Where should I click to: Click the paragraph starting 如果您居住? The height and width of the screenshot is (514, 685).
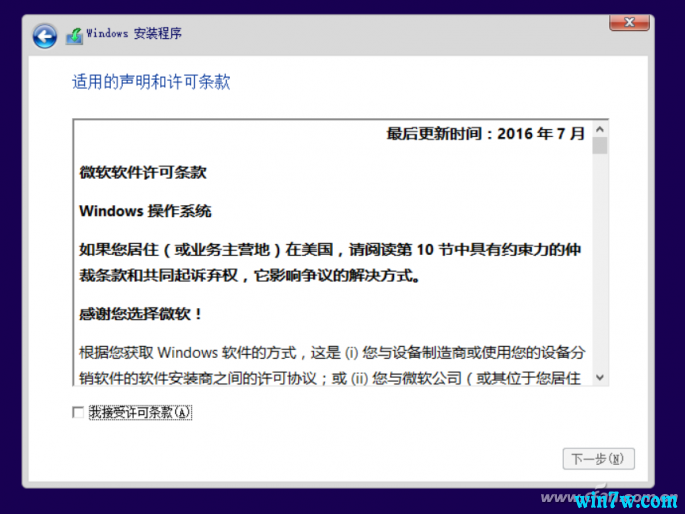(330, 262)
